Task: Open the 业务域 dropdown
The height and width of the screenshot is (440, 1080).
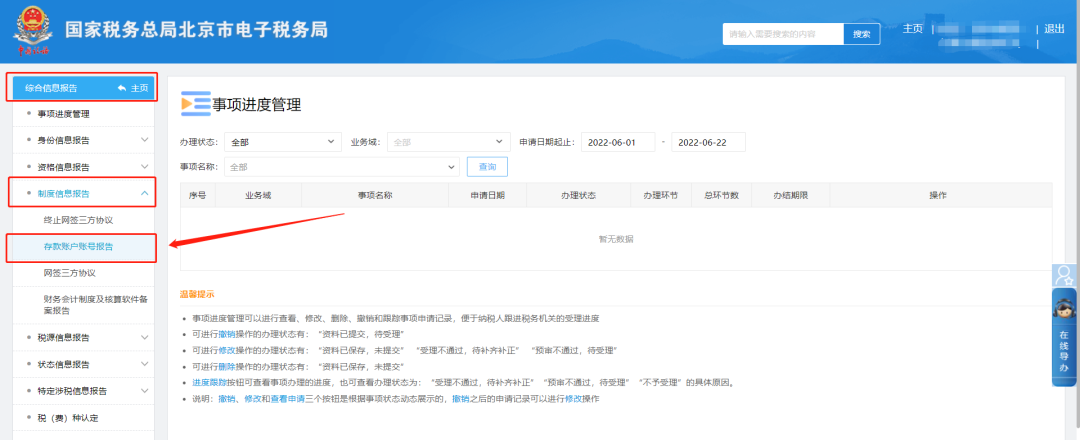Action: pyautogui.click(x=448, y=143)
